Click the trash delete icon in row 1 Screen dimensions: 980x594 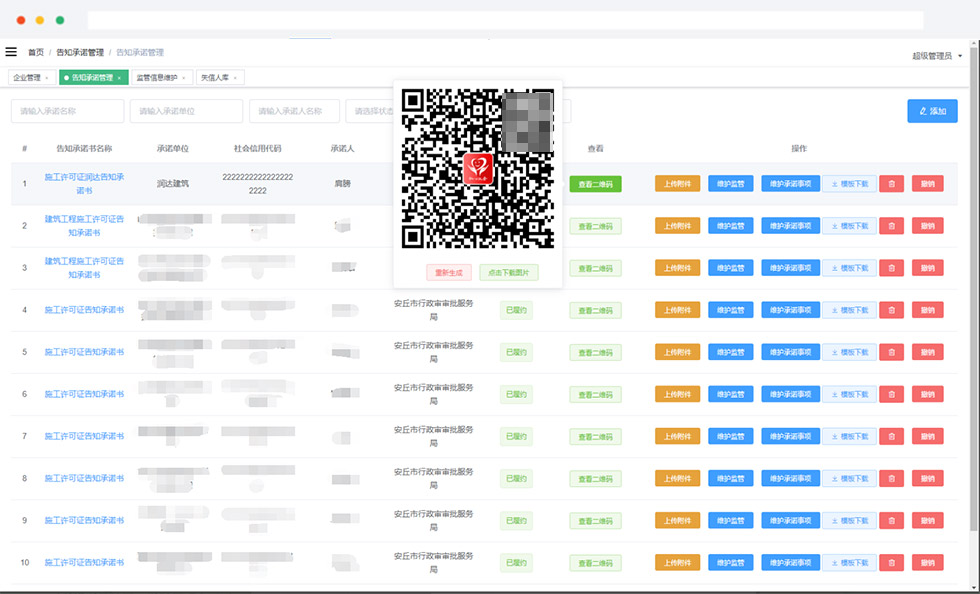[x=891, y=184]
